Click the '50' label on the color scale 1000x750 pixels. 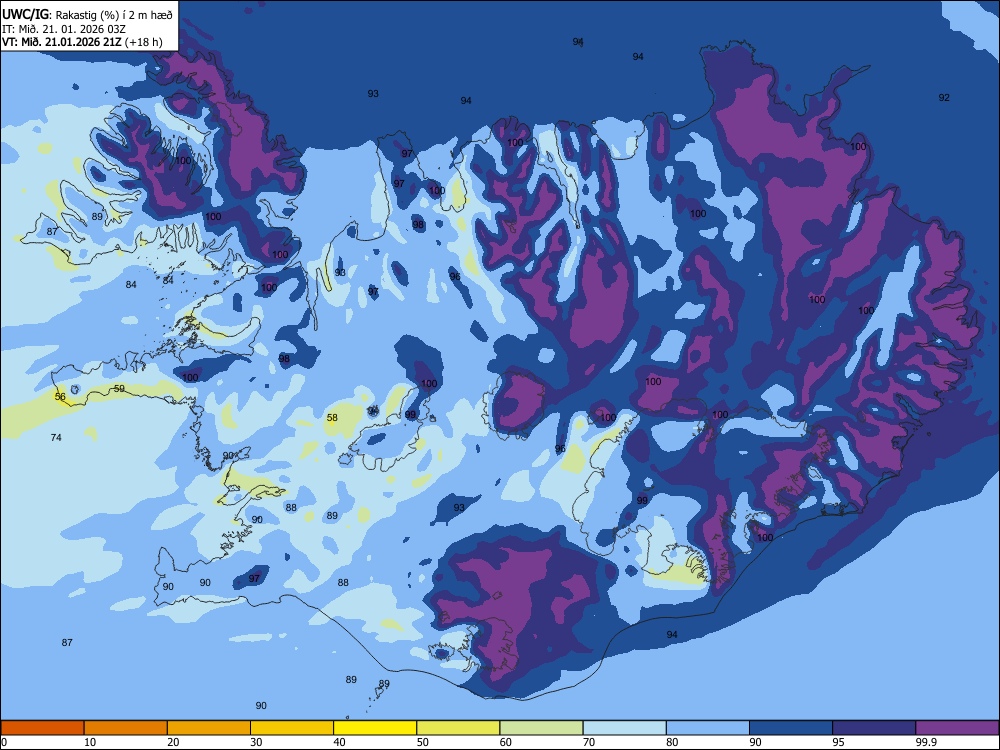tap(423, 742)
